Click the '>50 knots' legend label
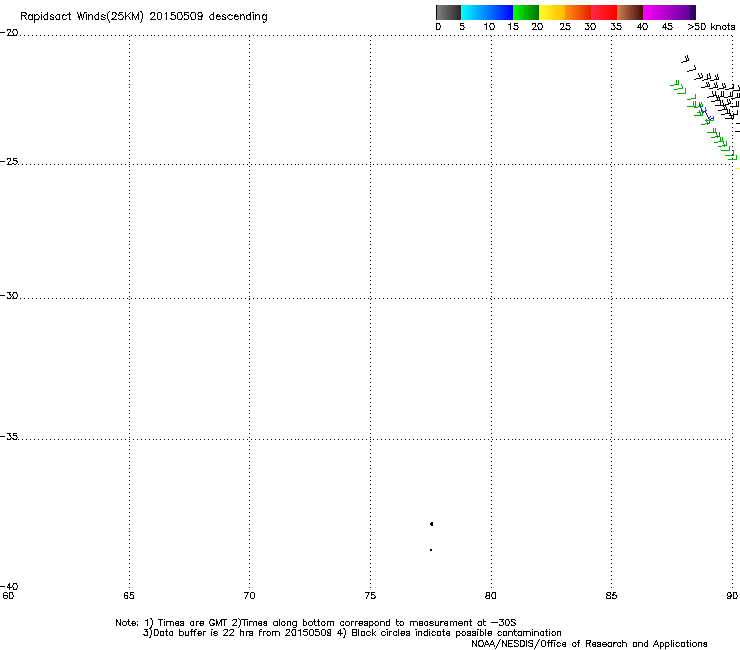The width and height of the screenshot is (740, 650). coord(711,27)
